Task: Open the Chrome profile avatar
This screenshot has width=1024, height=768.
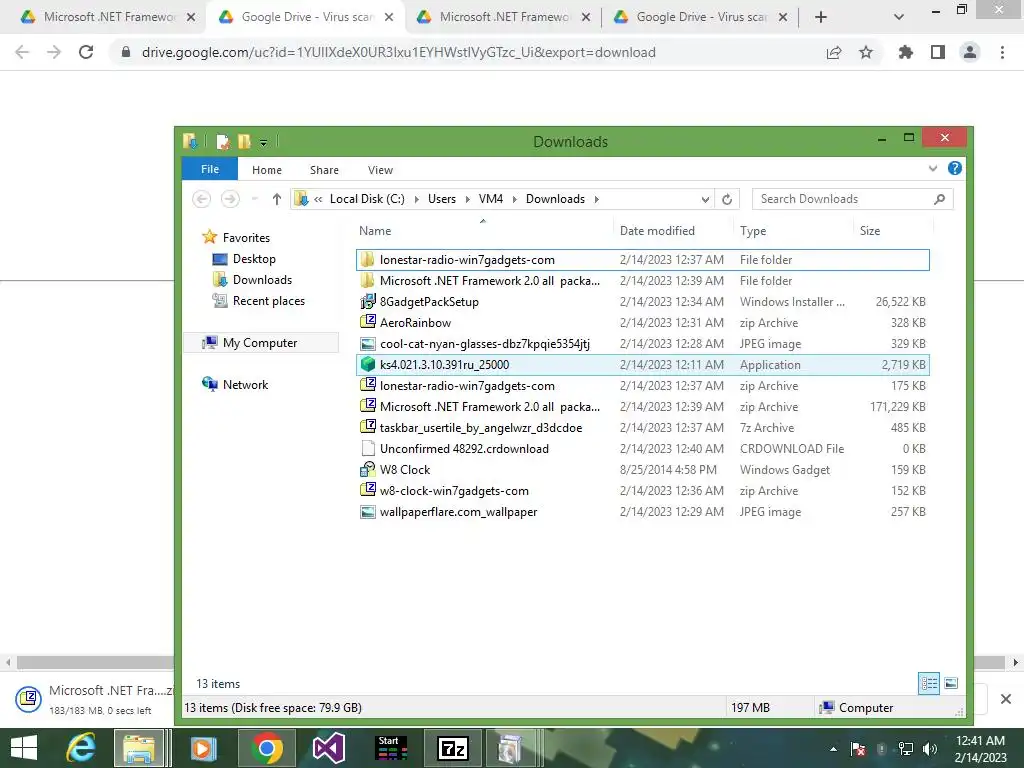Action: point(970,52)
